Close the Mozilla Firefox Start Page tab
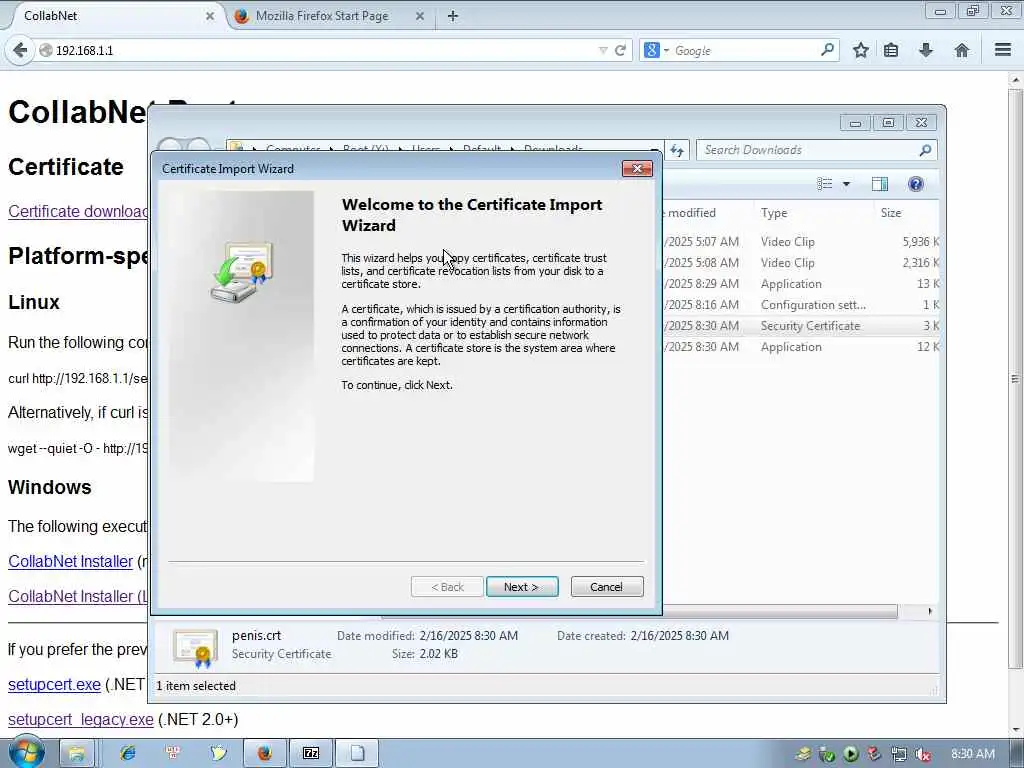The image size is (1024, 768). click(420, 16)
